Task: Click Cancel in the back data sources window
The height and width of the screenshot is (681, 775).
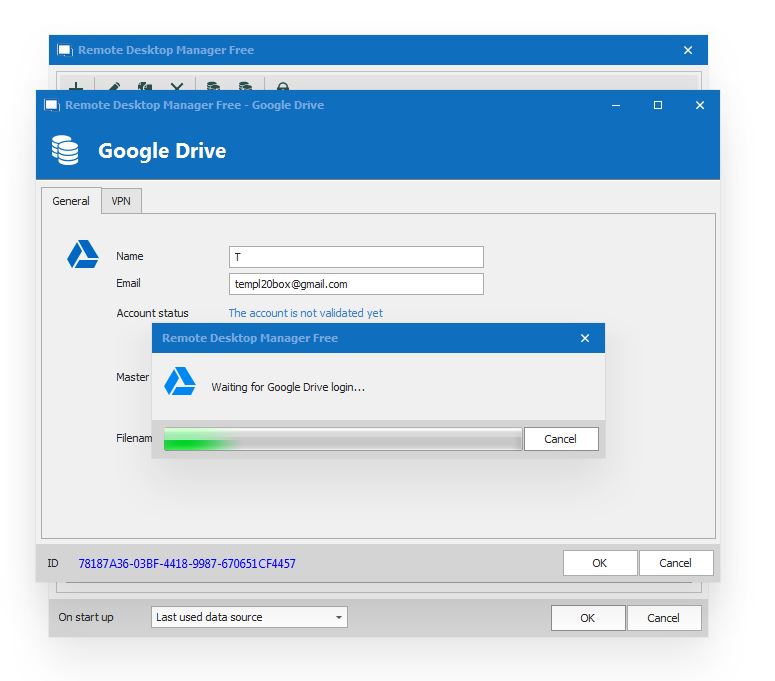Action: pos(663,618)
